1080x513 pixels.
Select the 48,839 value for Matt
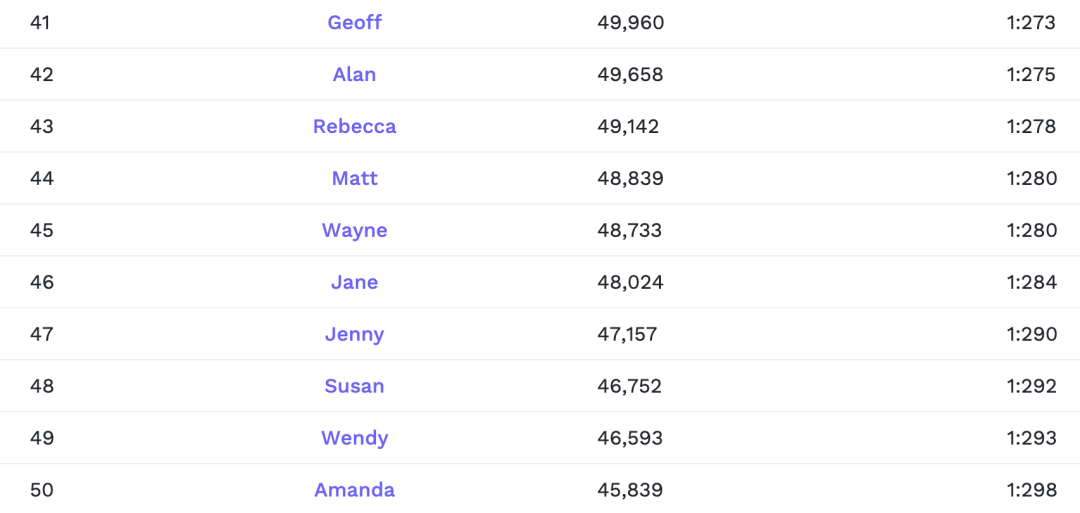630,178
